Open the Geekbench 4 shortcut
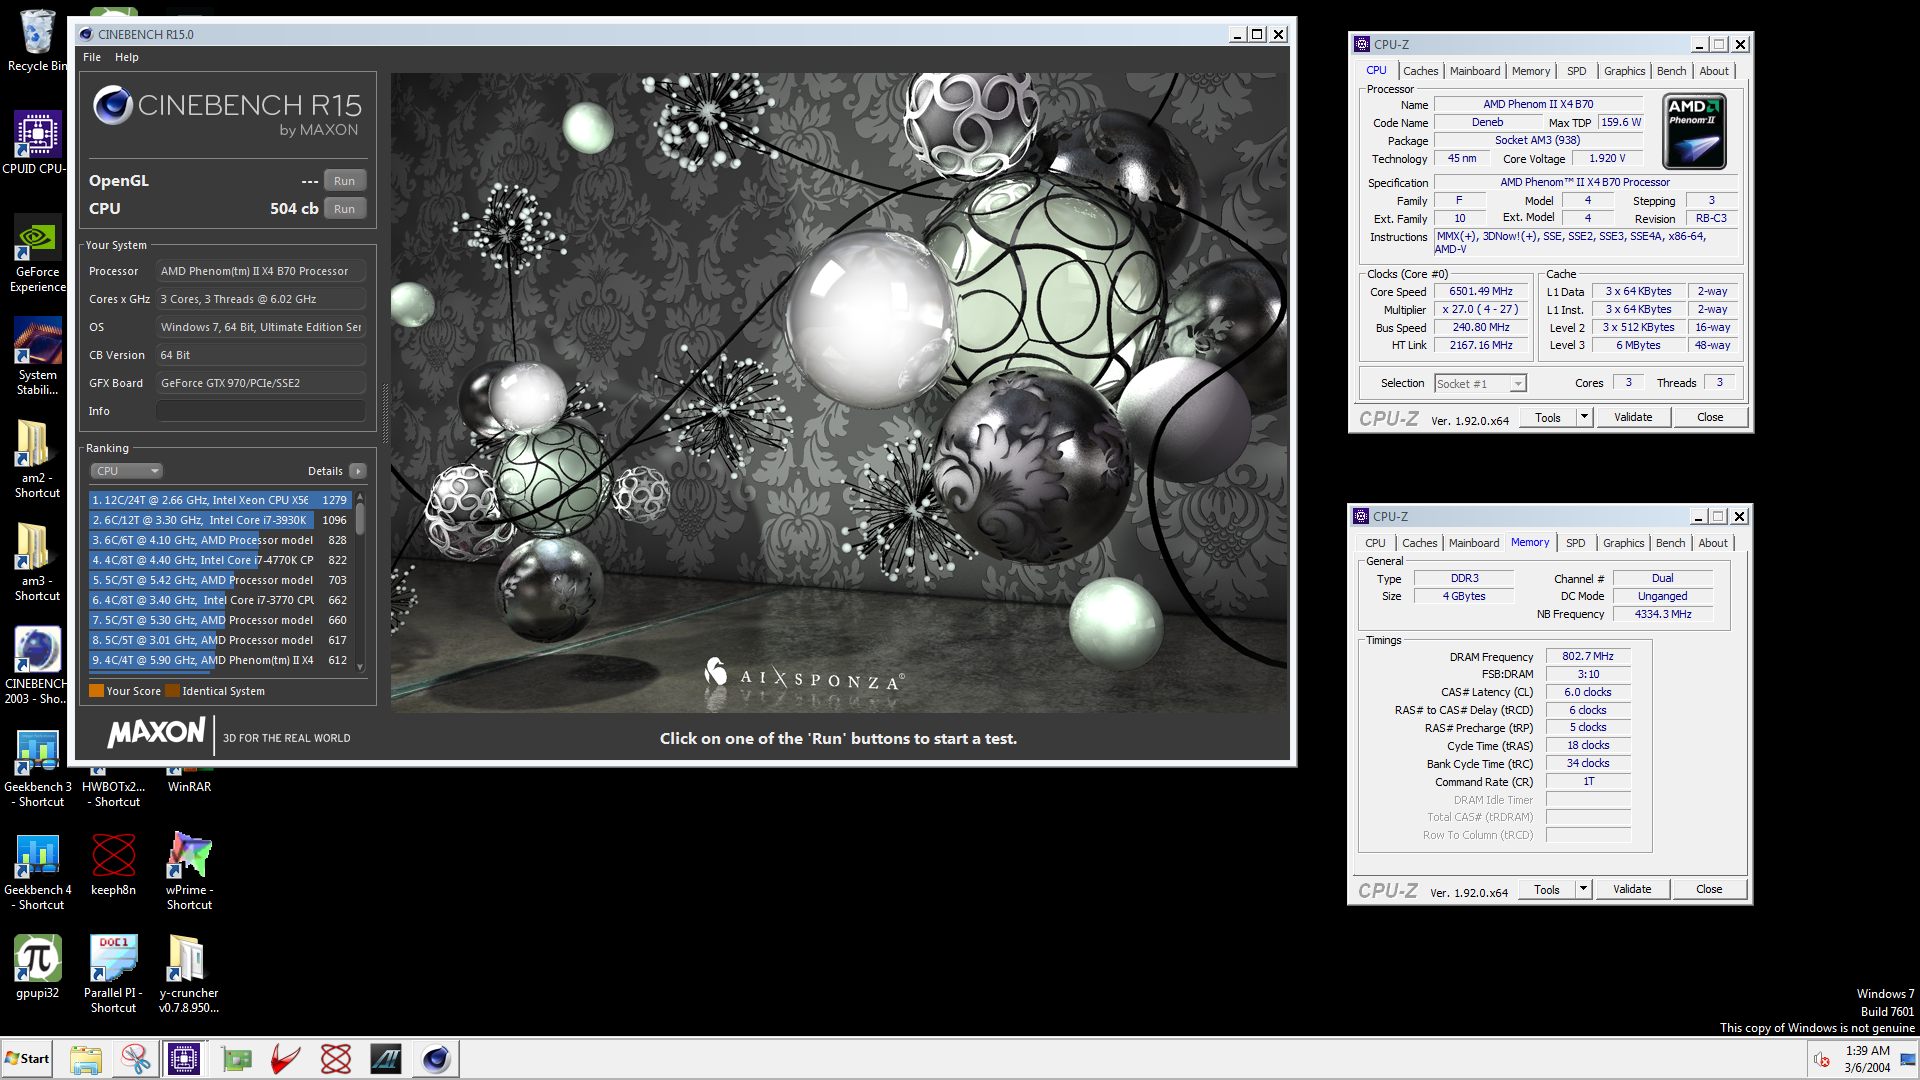Image resolution: width=1920 pixels, height=1080 pixels. click(x=37, y=871)
